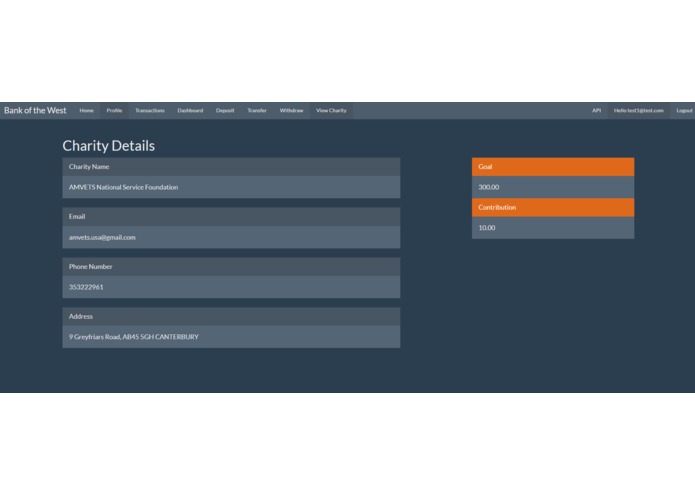Open the Transfer page
695x494 pixels.
(x=257, y=110)
